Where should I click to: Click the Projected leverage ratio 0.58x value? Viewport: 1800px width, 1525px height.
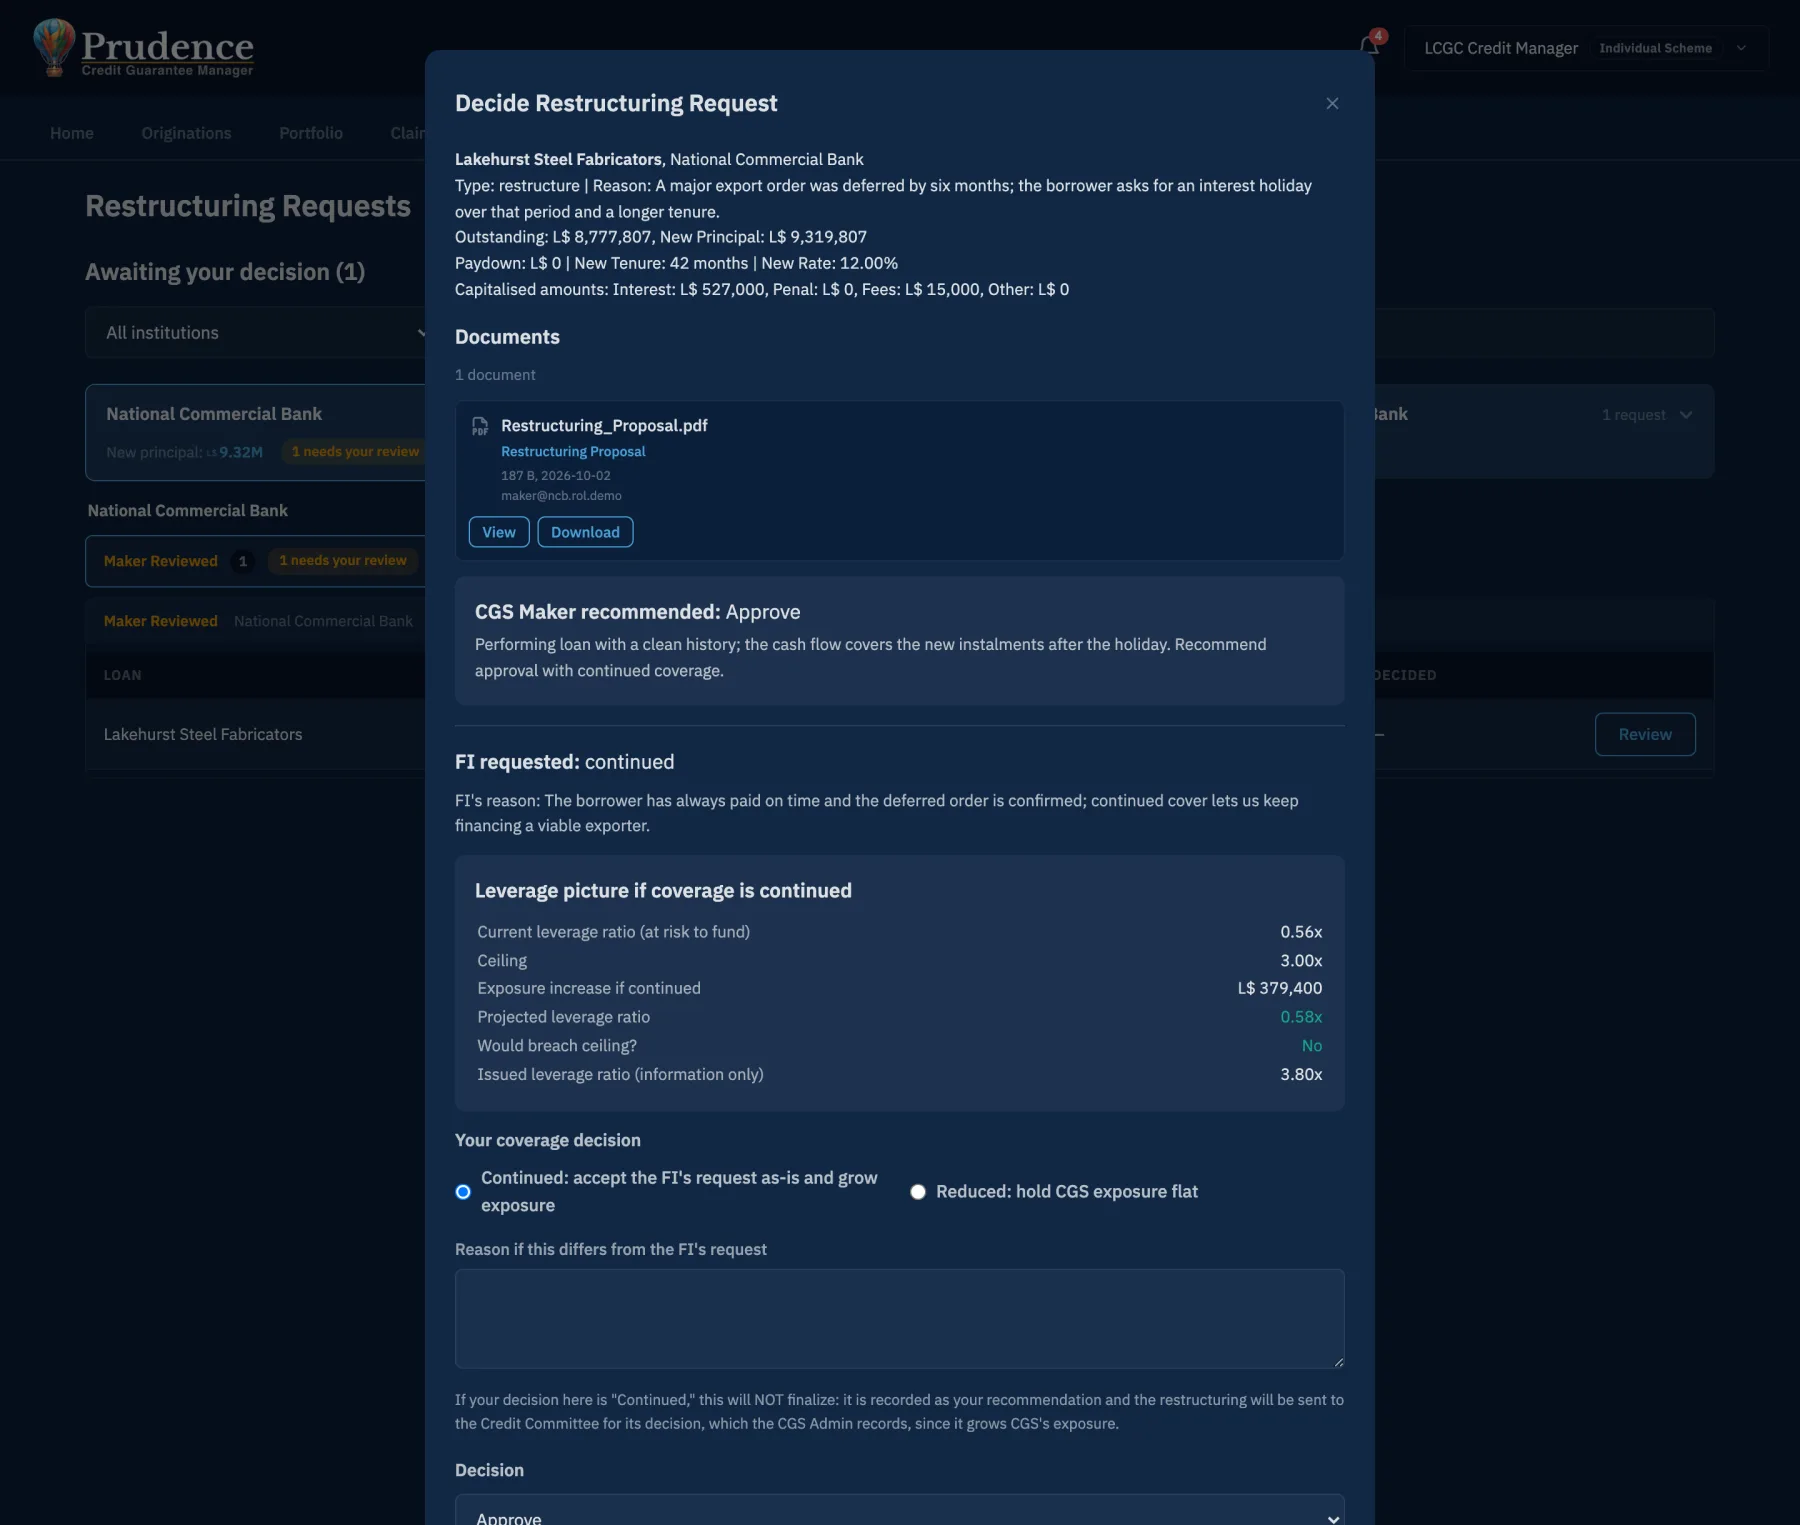[1301, 1017]
